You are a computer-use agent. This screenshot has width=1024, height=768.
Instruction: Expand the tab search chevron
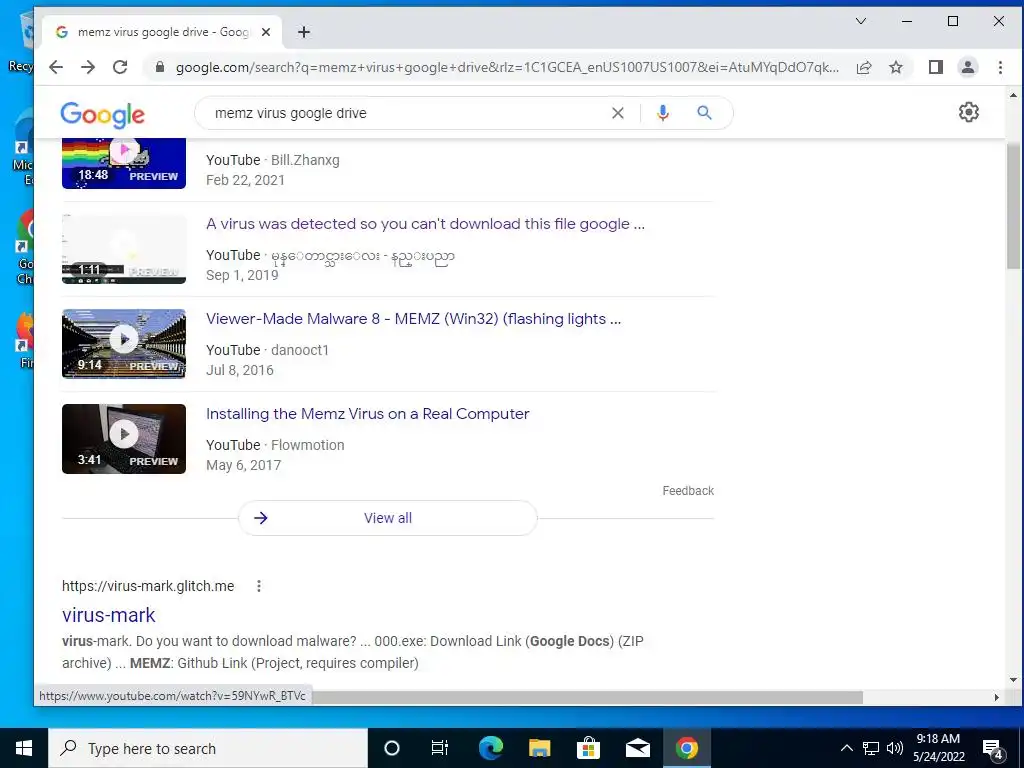pos(861,21)
